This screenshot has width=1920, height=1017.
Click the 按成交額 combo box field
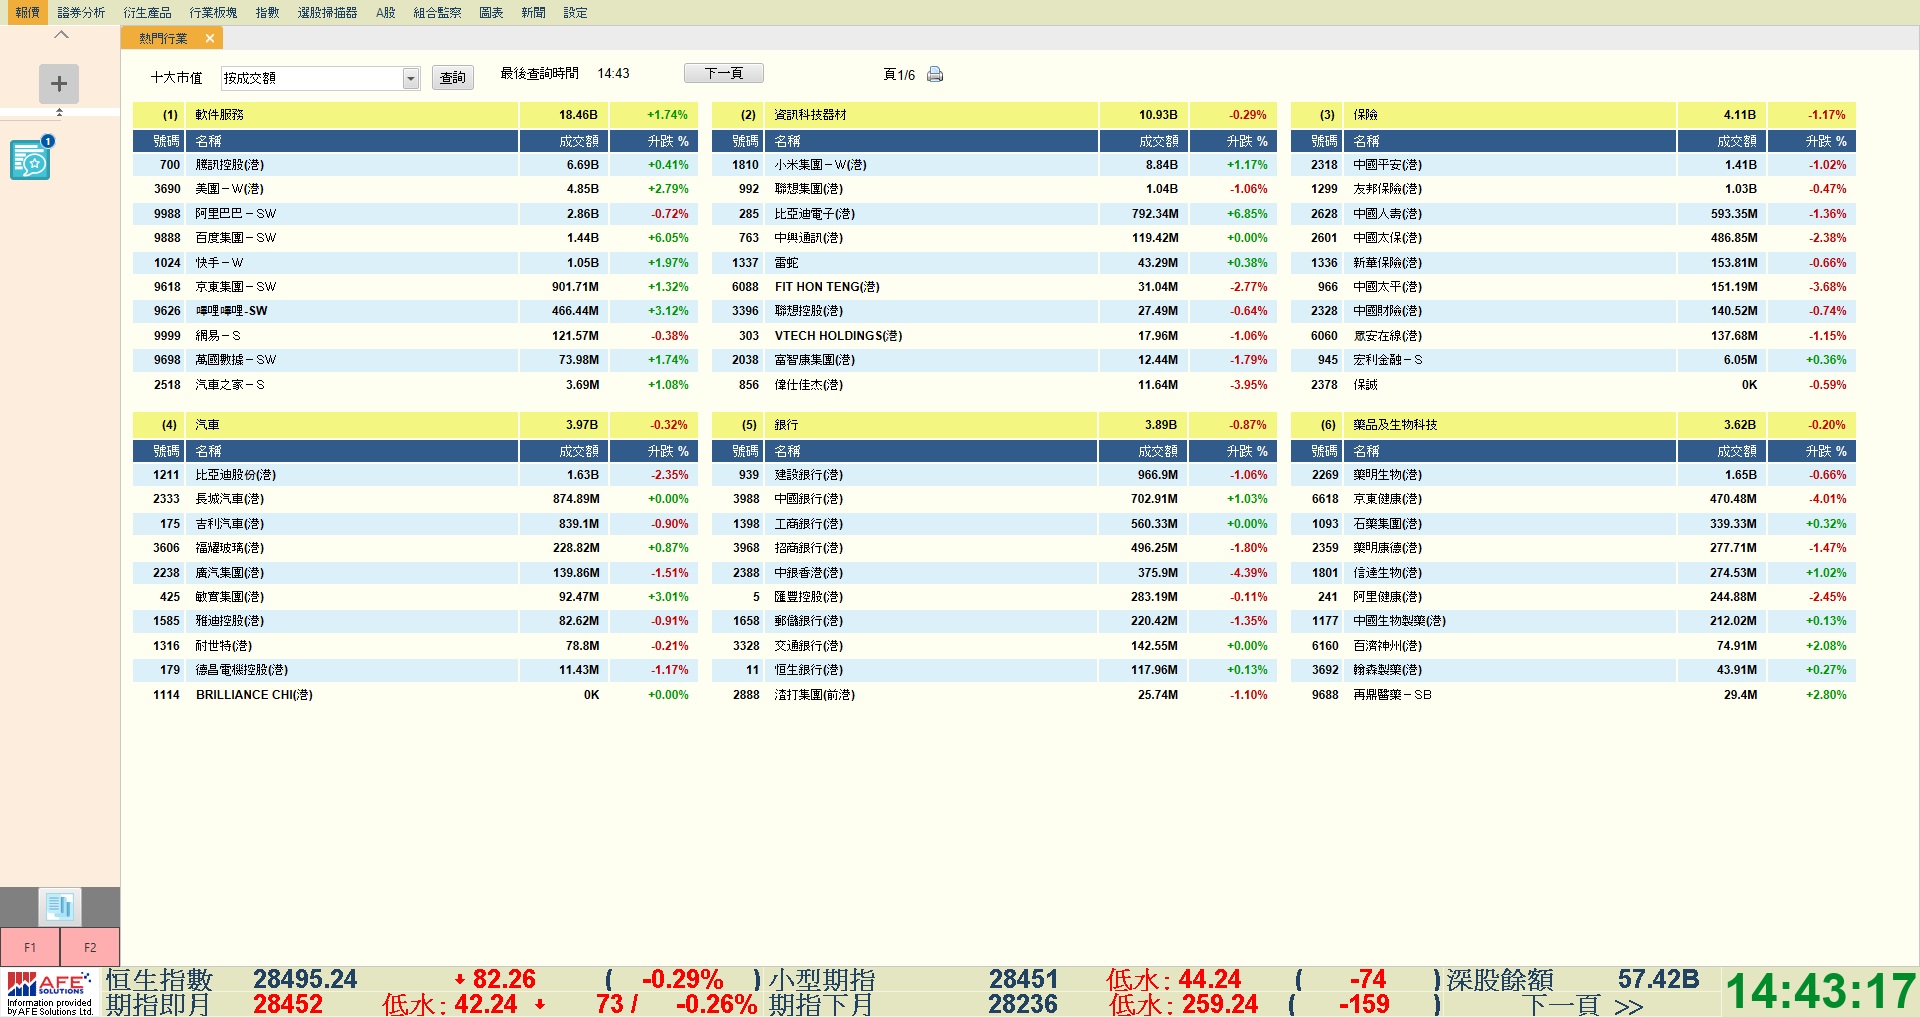click(320, 78)
